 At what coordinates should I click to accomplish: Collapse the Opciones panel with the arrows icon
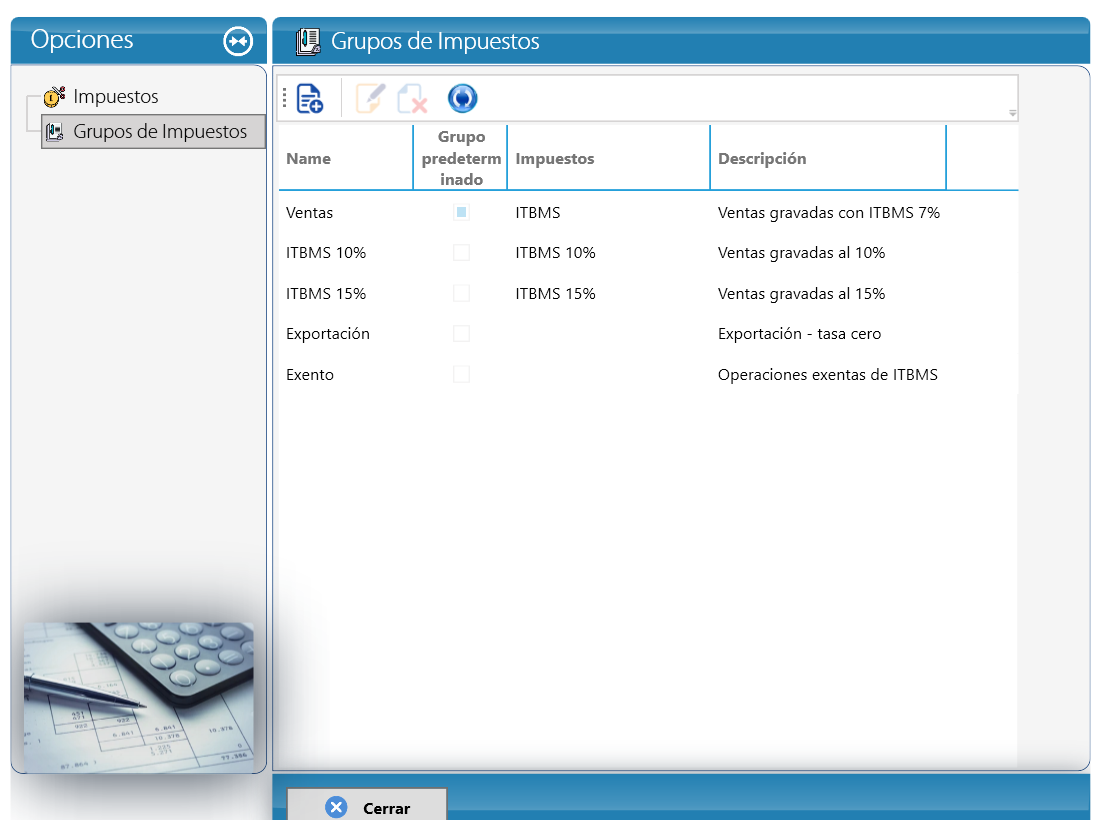tap(238, 41)
